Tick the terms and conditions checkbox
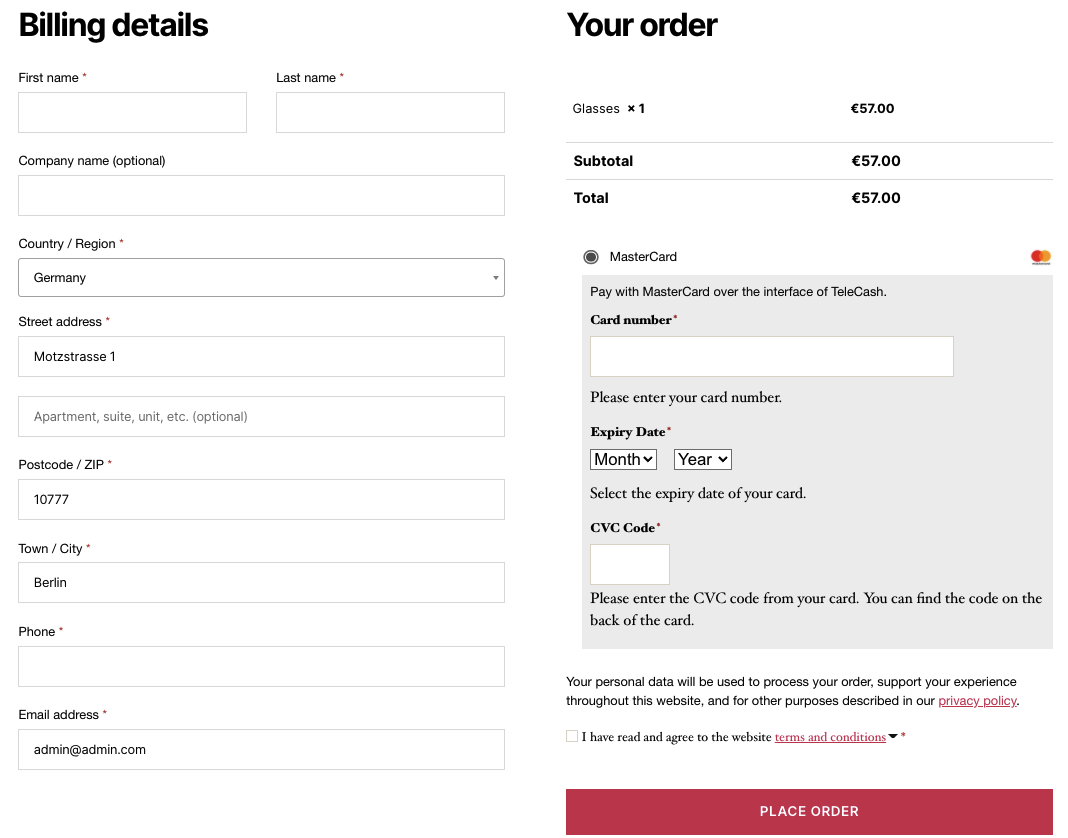 [572, 736]
